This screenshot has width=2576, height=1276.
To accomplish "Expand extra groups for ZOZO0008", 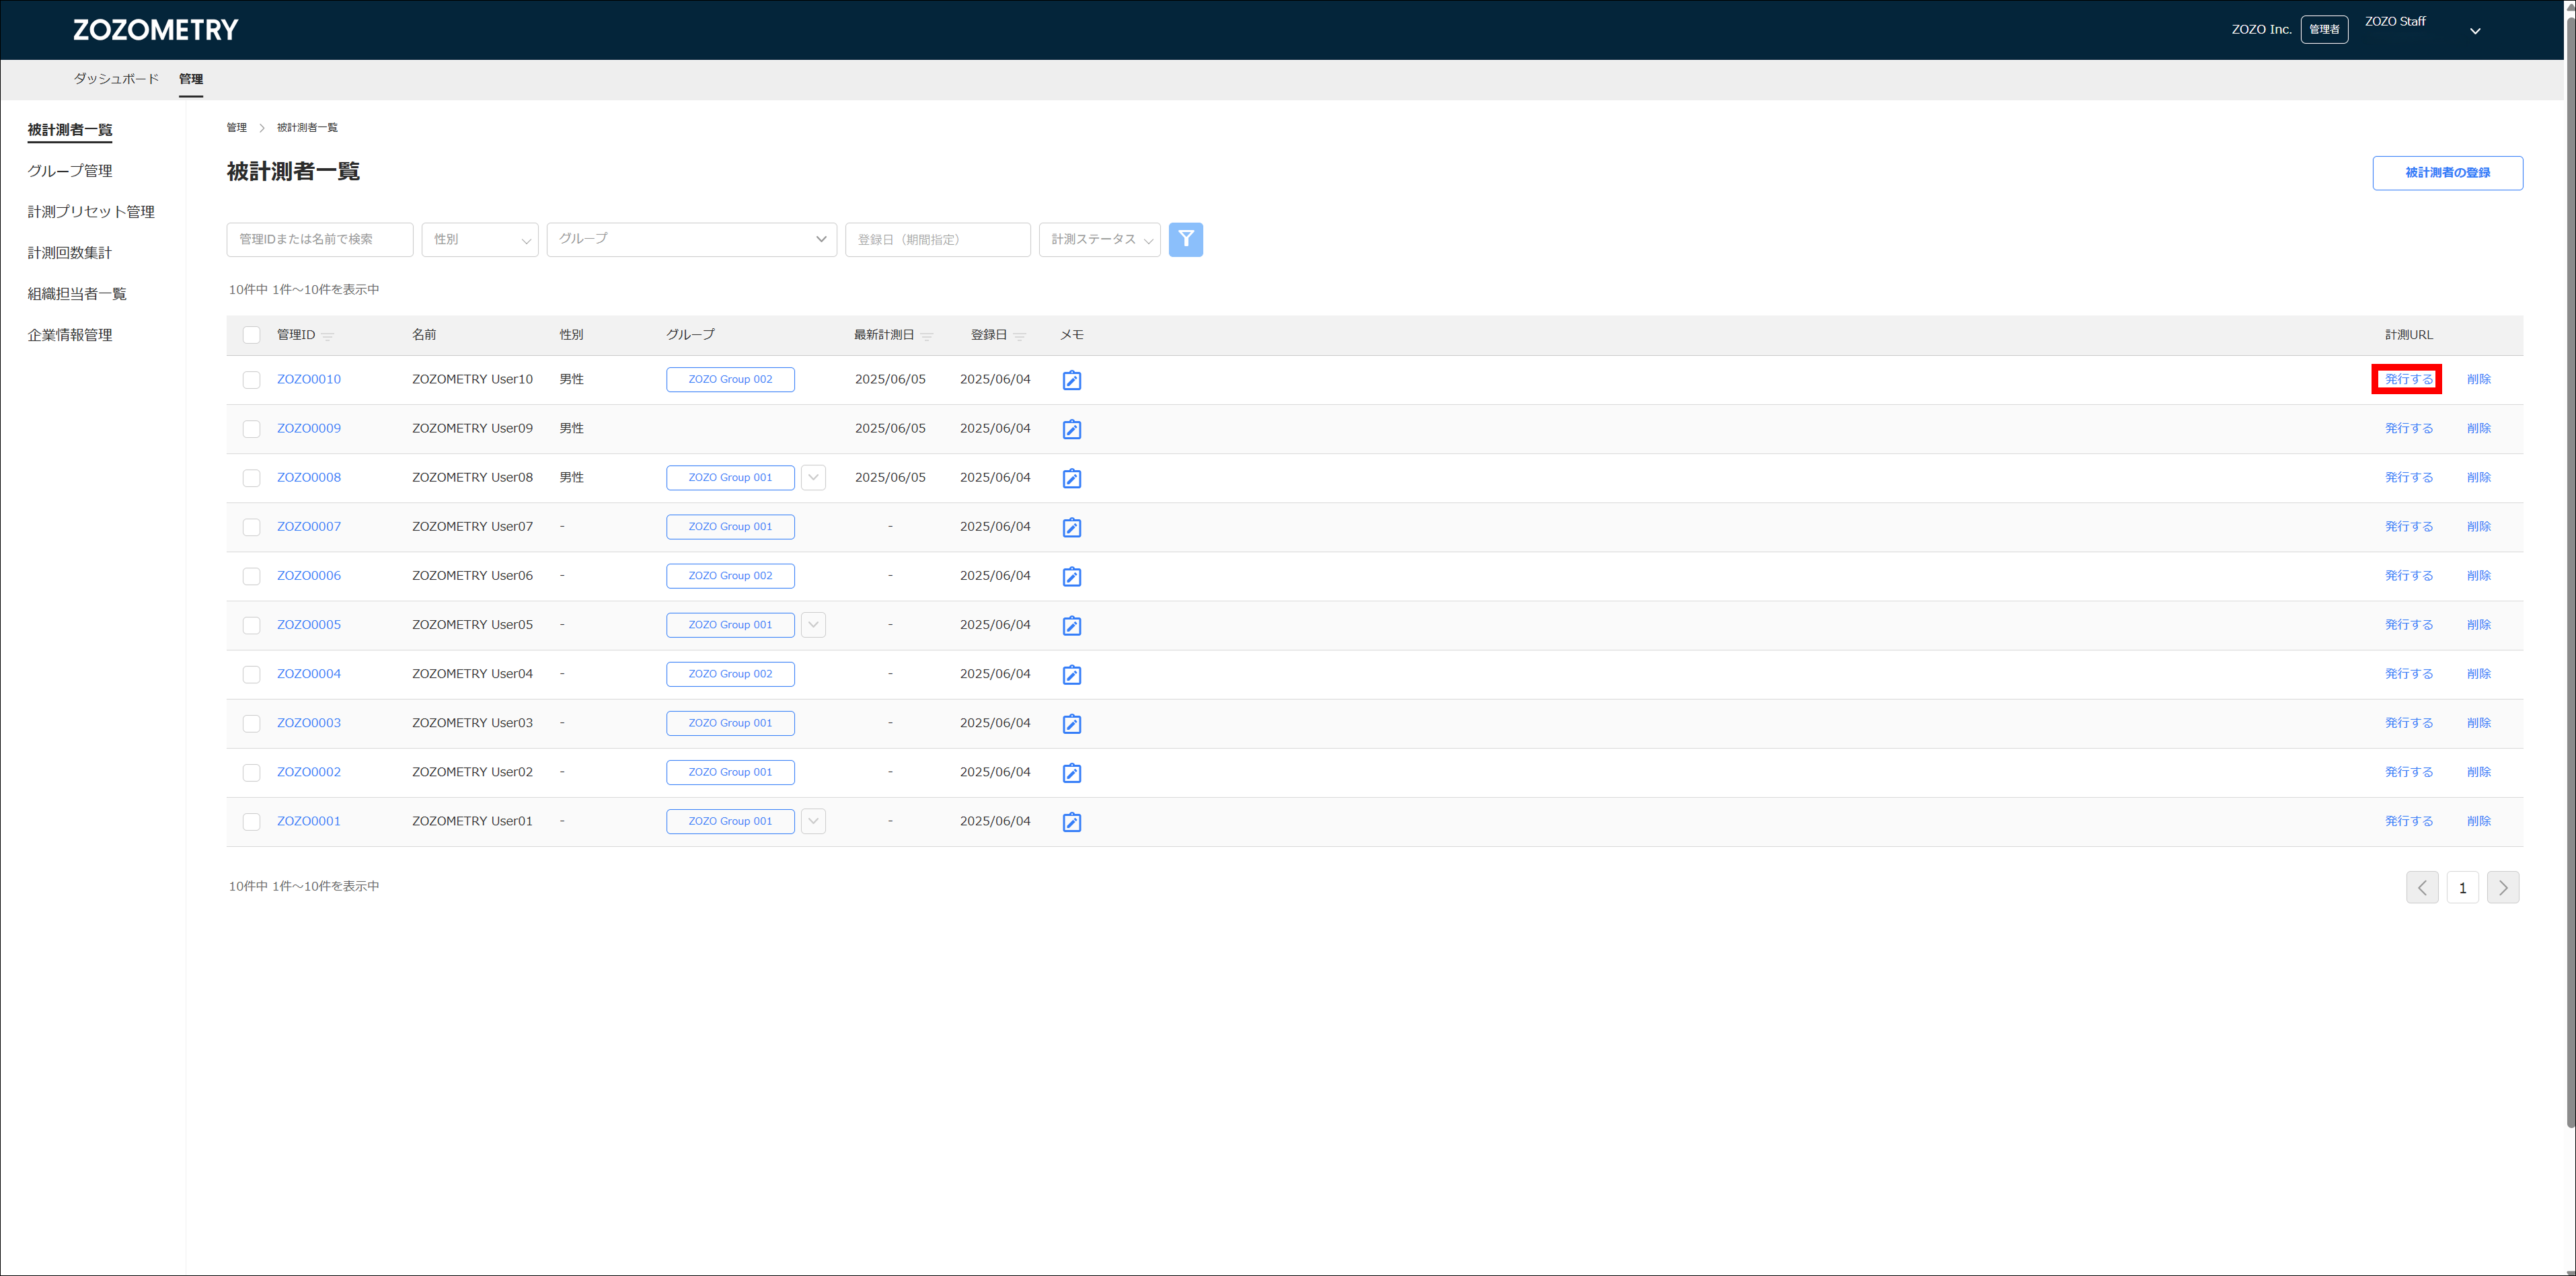I will 813,477.
